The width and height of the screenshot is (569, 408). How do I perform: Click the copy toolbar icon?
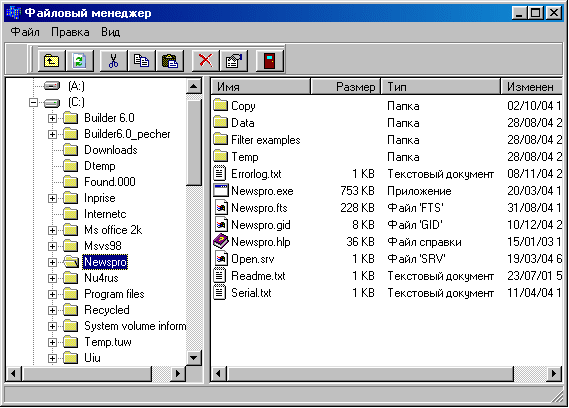tap(141, 60)
